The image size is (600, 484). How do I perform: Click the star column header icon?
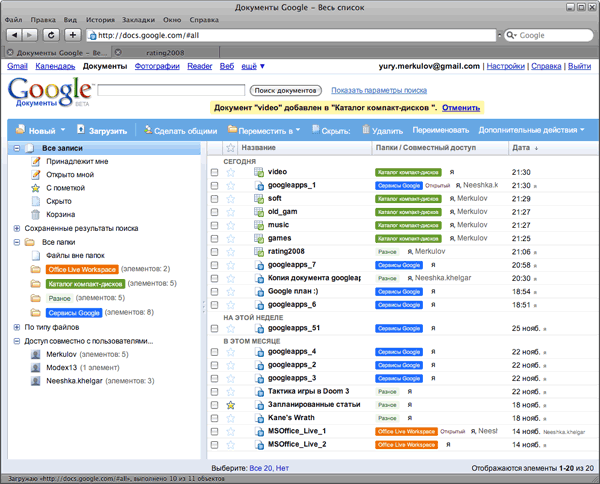pos(230,147)
